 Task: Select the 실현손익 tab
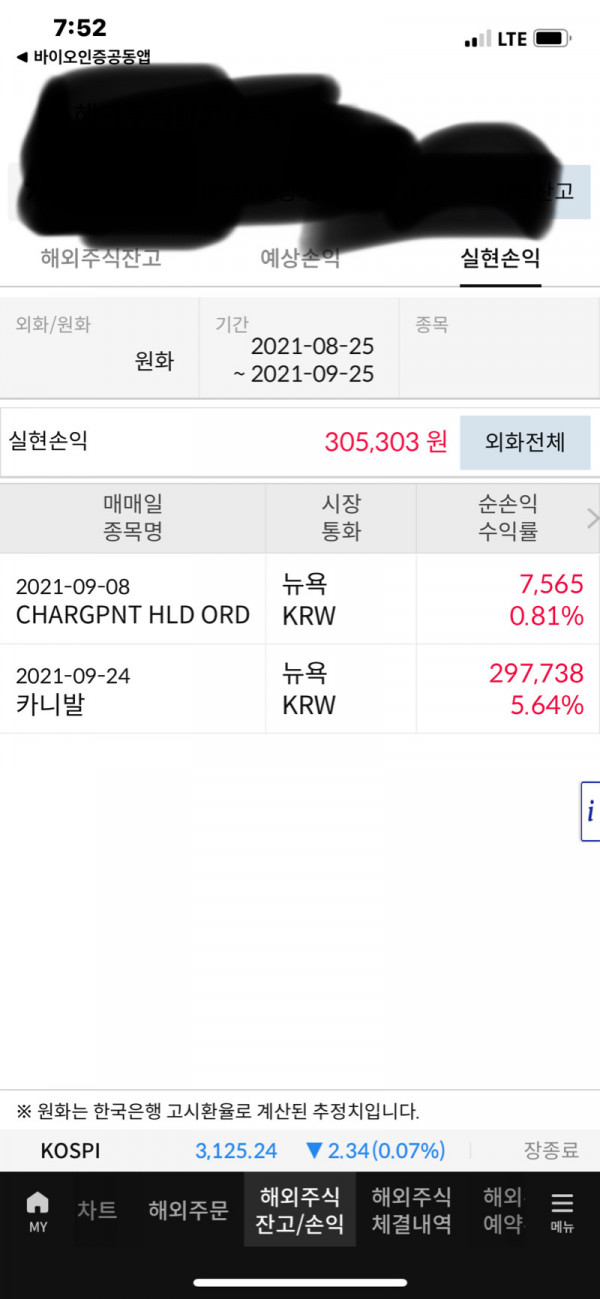coord(500,258)
